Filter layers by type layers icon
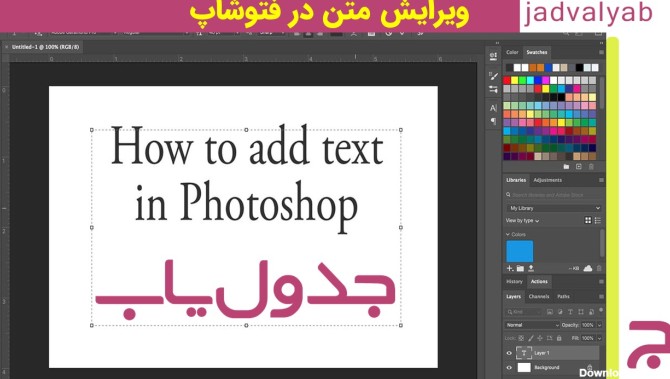Screen dimensions: 670x379 point(570,312)
